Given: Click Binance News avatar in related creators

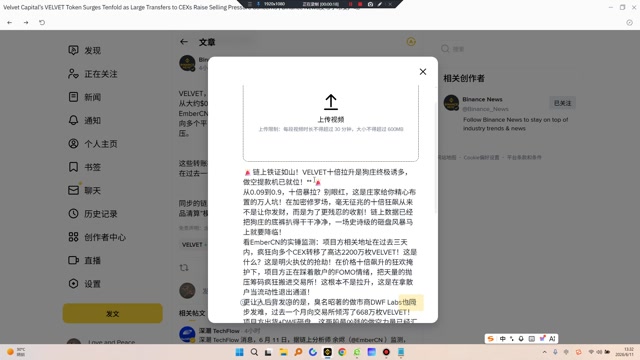Looking at the screenshot, I should pos(451,103).
